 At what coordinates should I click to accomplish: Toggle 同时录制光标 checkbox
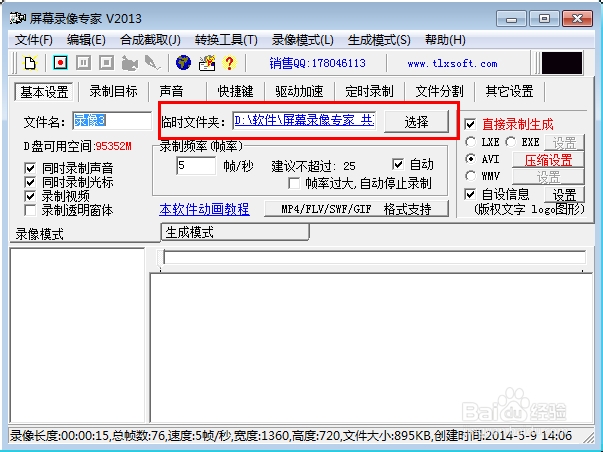pos(30,182)
